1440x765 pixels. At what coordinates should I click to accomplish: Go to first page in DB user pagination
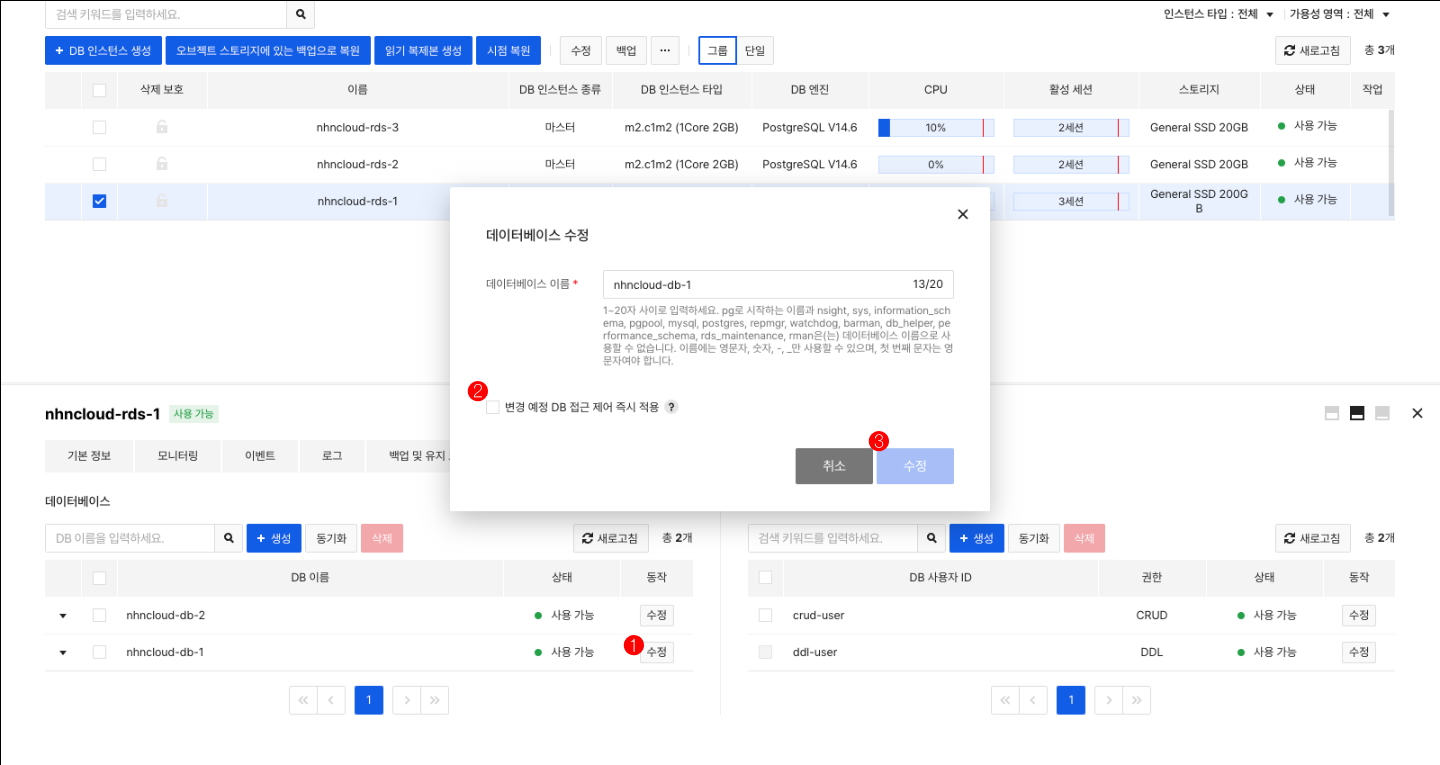[x=1005, y=700]
